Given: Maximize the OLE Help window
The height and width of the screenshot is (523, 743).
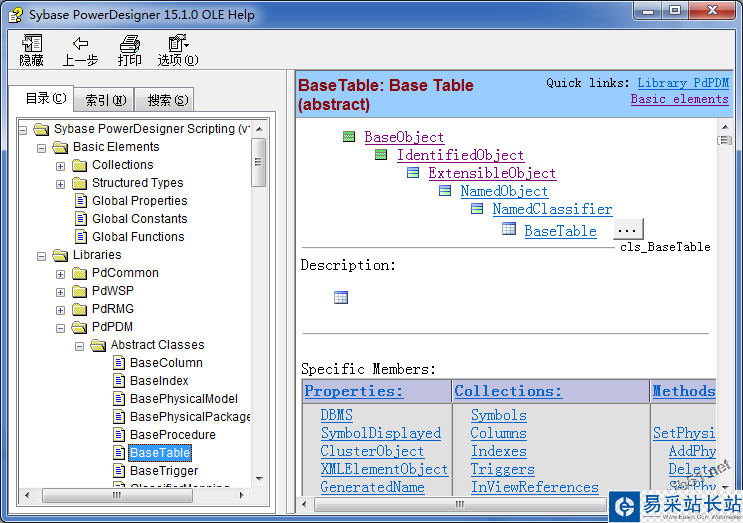Looking at the screenshot, I should [x=675, y=10].
